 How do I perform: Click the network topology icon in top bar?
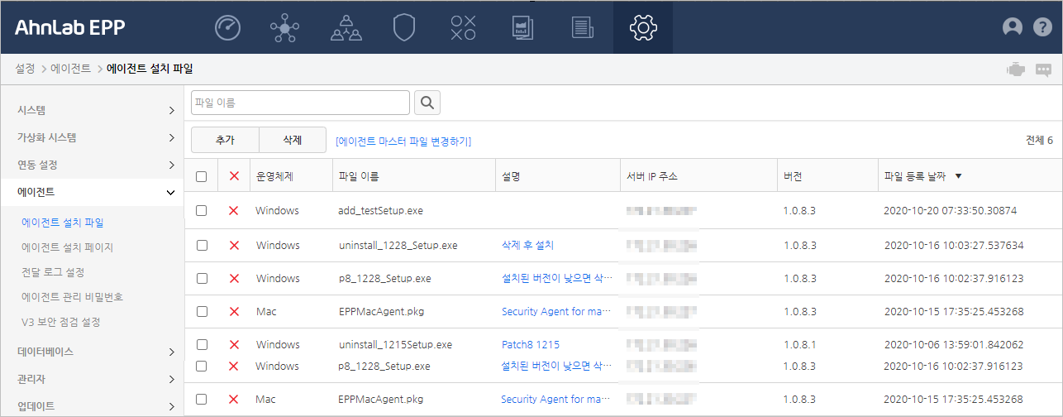tap(285, 28)
